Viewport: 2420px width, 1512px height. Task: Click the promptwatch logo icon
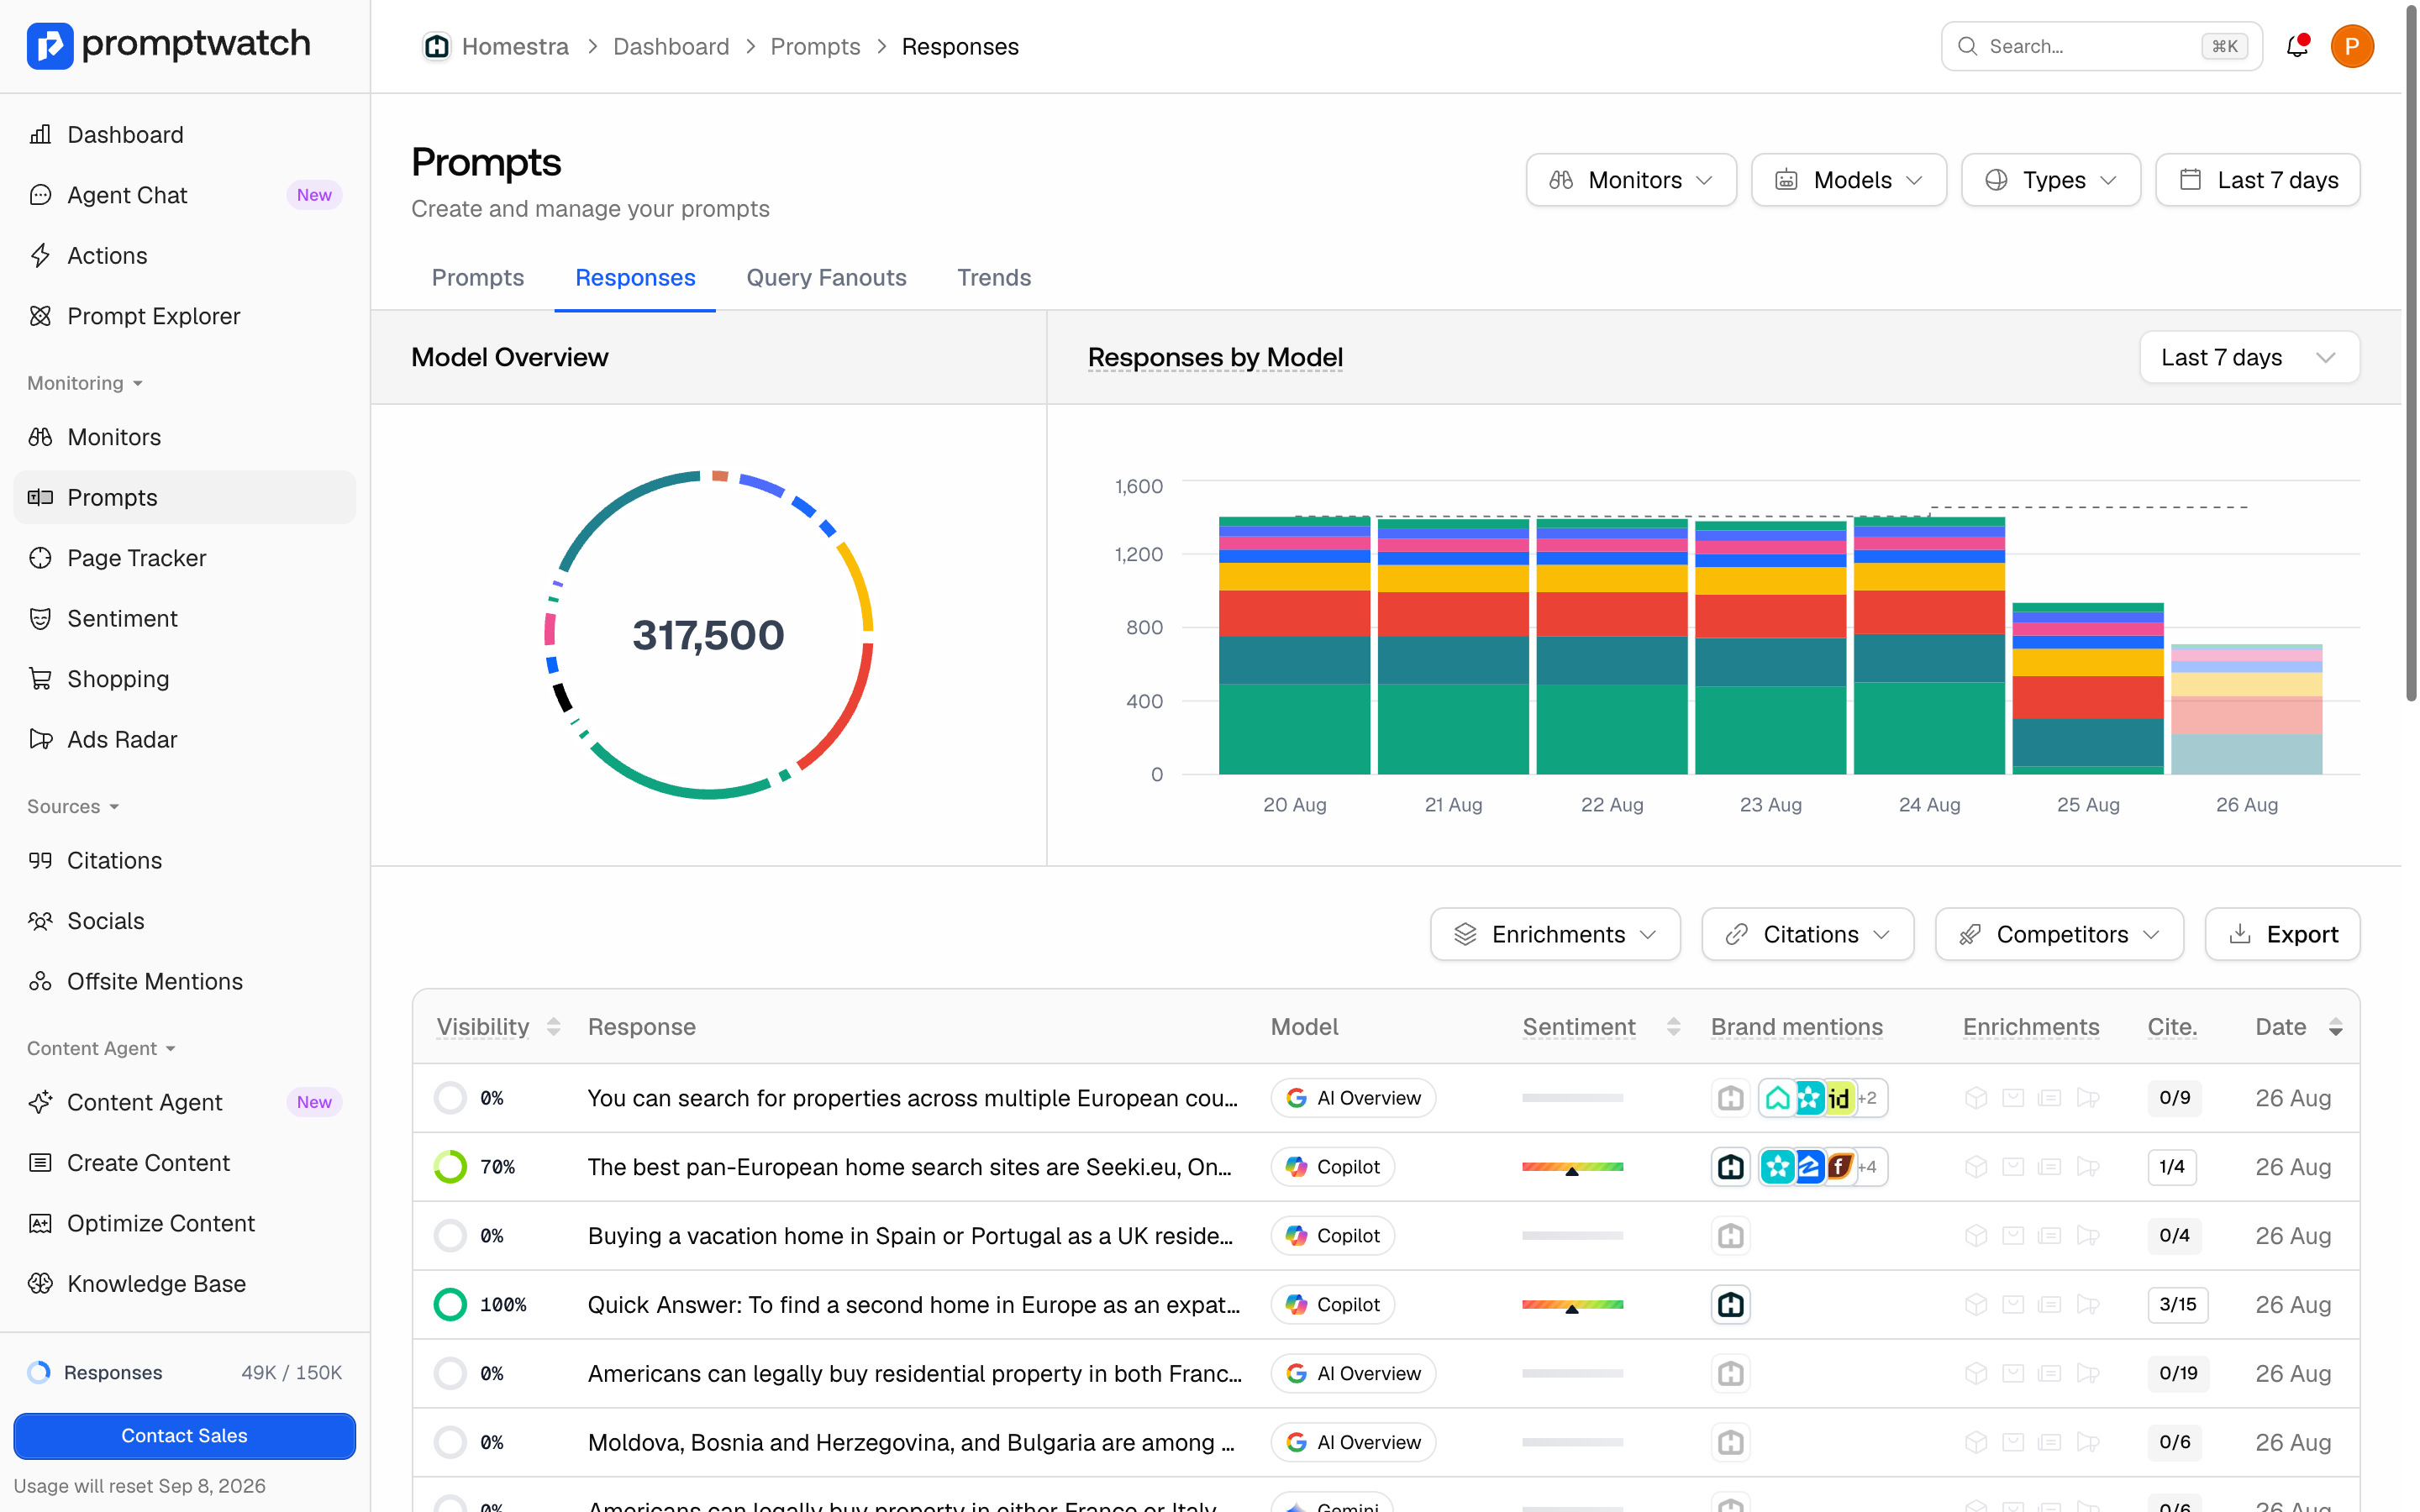tap(50, 45)
